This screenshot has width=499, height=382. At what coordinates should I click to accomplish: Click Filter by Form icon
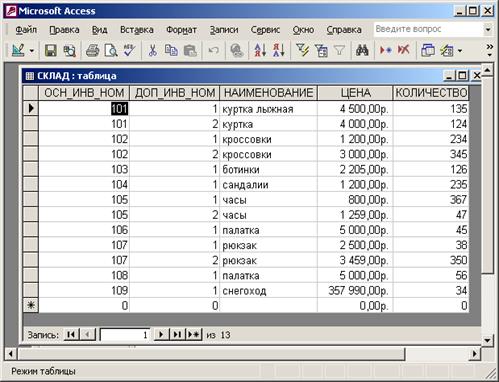[x=321, y=51]
